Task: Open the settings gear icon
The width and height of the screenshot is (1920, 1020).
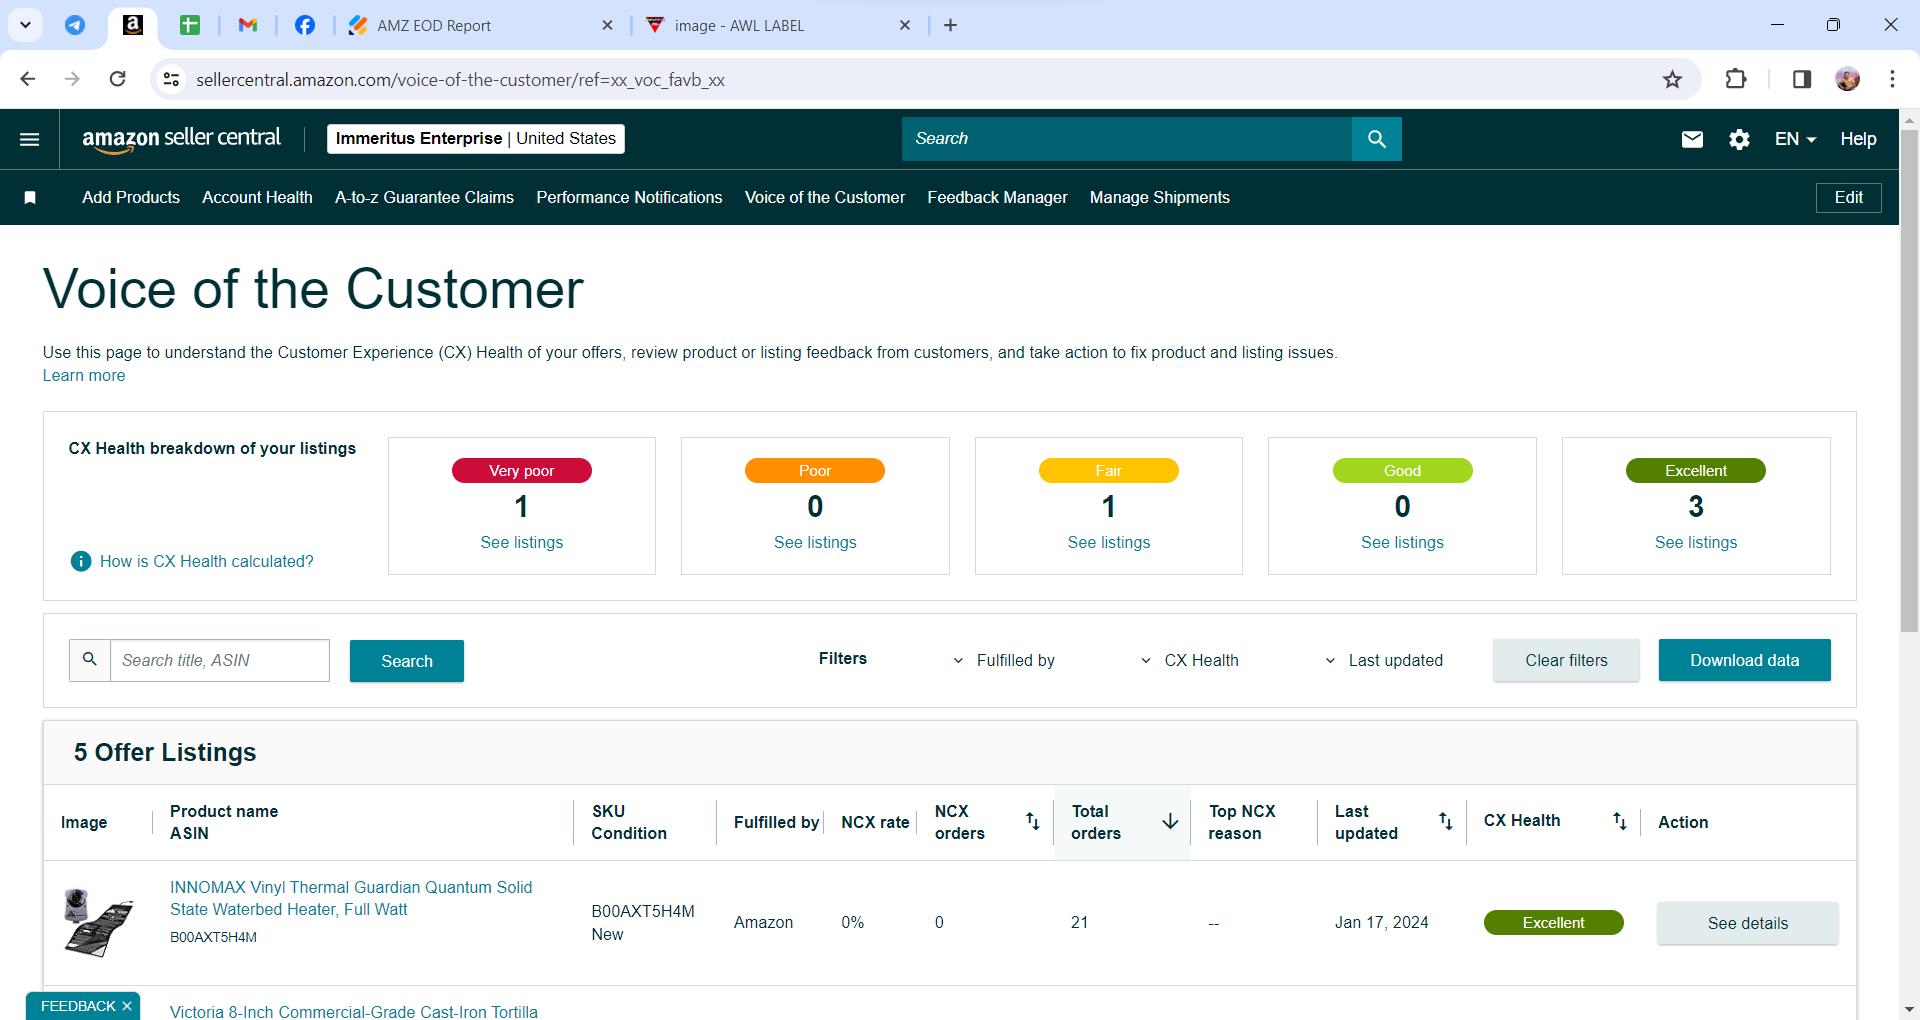Action: point(1739,139)
